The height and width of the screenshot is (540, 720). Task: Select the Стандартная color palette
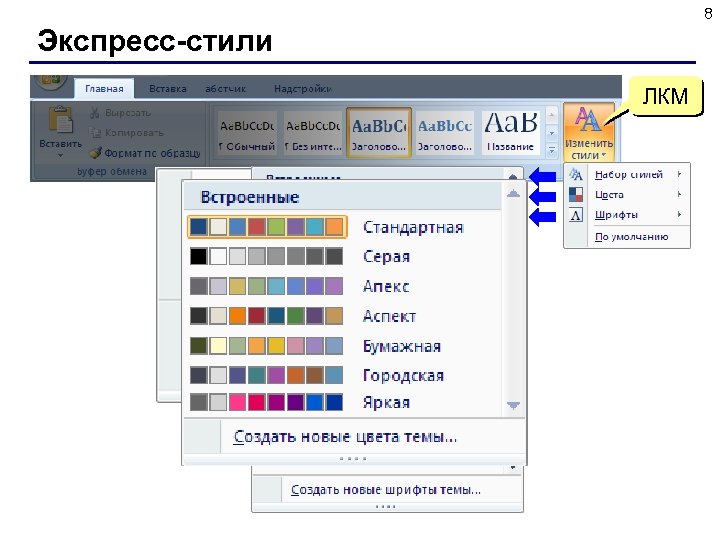click(267, 227)
